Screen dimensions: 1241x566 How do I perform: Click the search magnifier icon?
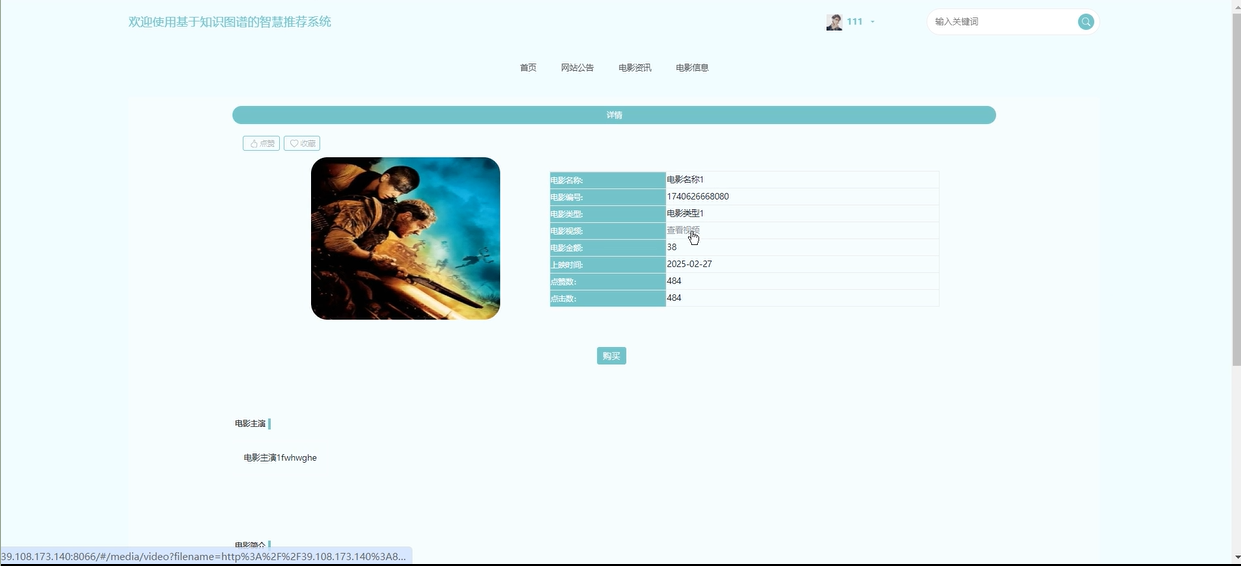click(1086, 22)
